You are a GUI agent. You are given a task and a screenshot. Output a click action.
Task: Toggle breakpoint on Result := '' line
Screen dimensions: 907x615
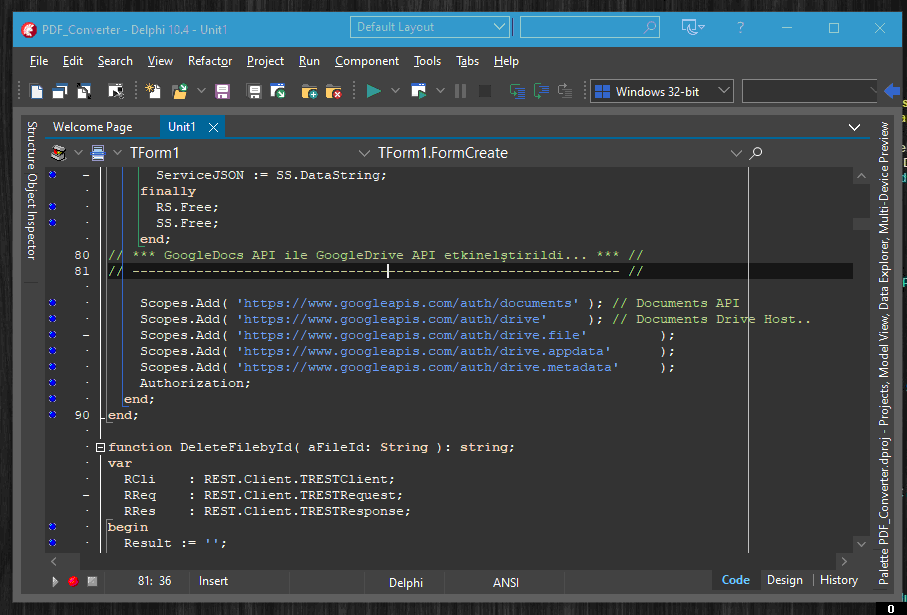tap(53, 543)
